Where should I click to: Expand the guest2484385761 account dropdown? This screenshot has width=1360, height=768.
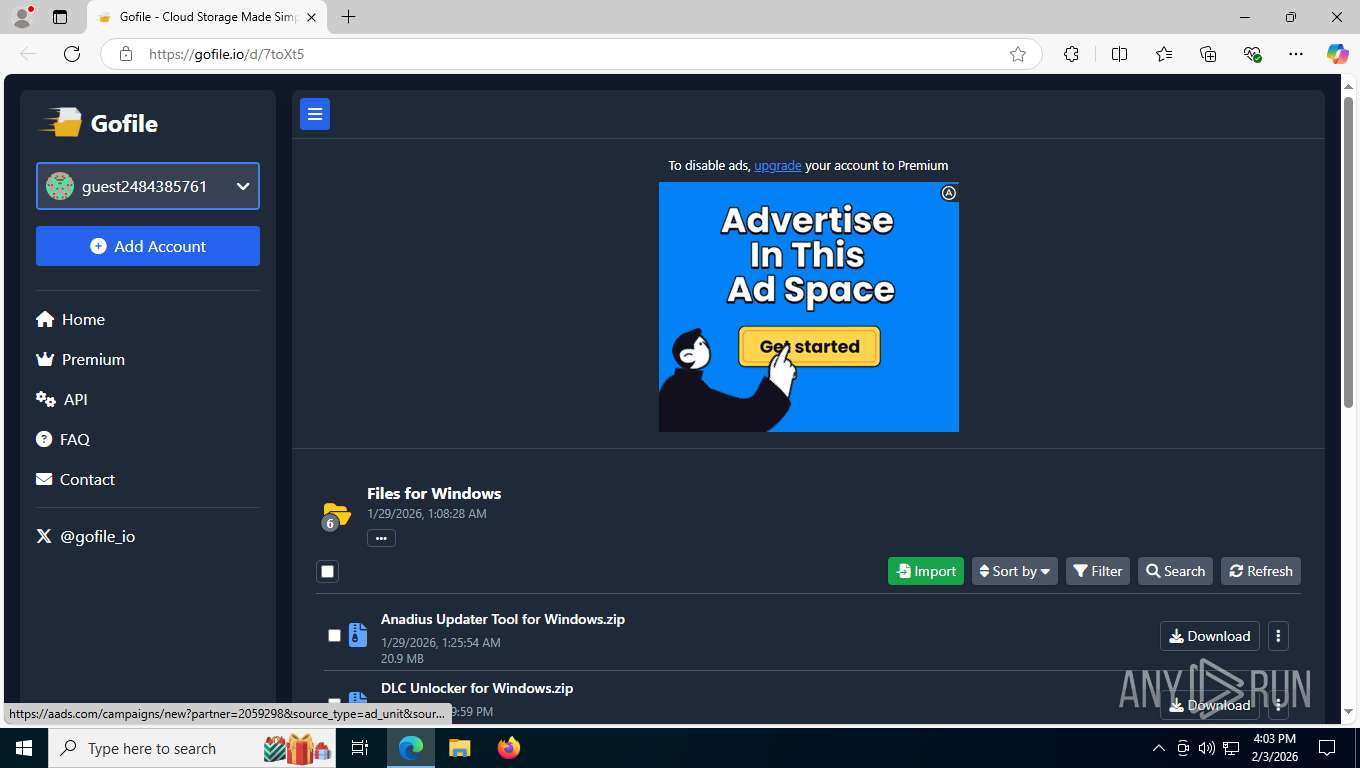[148, 186]
